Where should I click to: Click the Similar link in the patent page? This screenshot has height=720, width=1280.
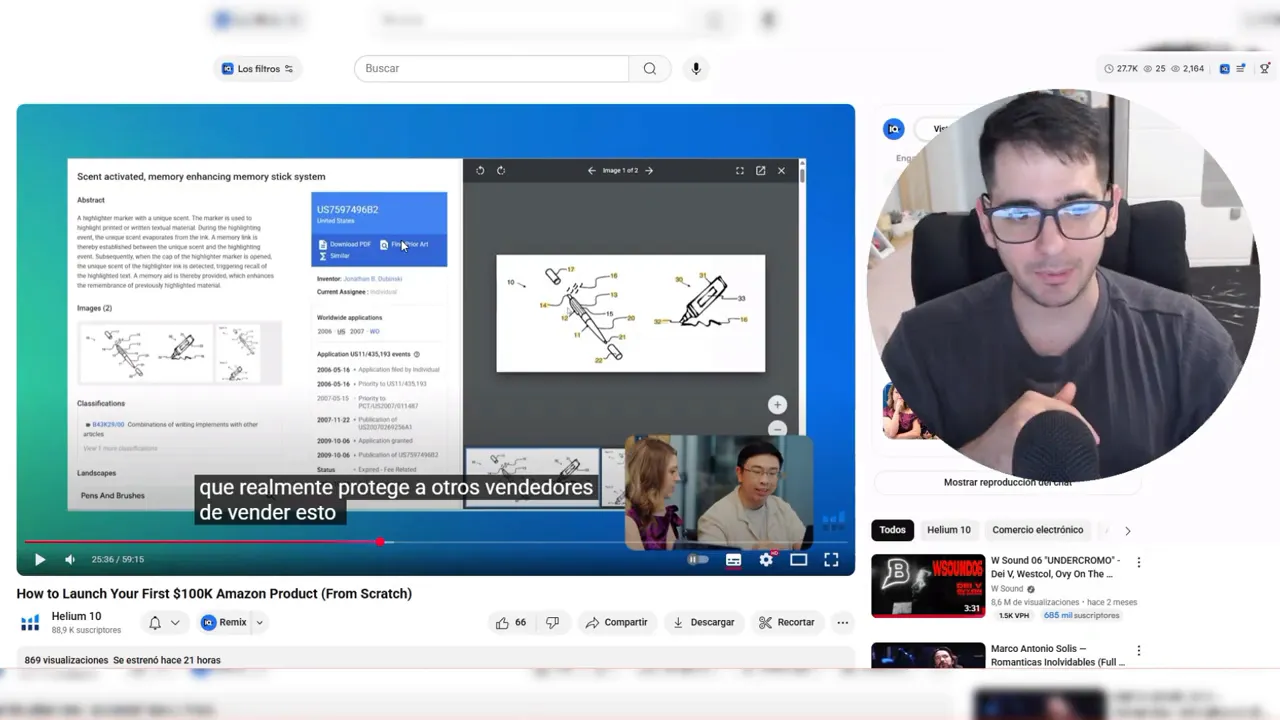pyautogui.click(x=334, y=256)
